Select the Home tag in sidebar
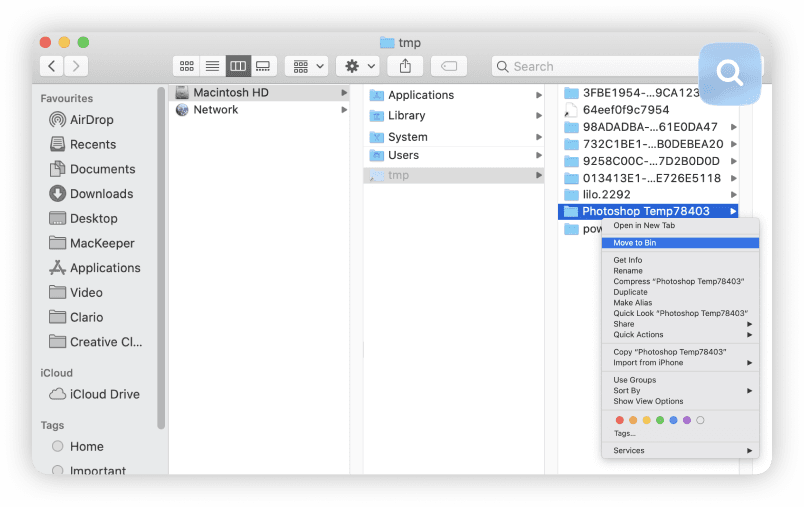804x507 pixels. (x=87, y=447)
